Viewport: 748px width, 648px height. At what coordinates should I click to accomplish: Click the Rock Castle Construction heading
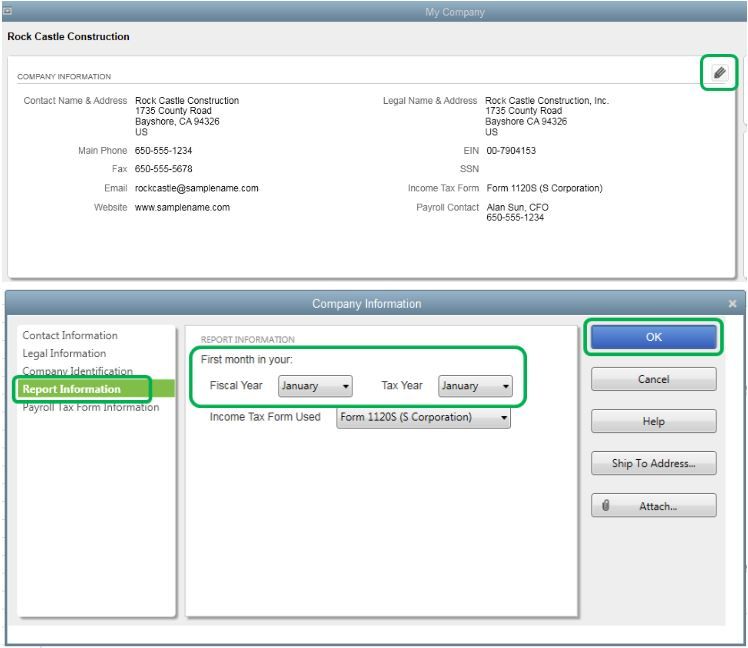pyautogui.click(x=68, y=36)
